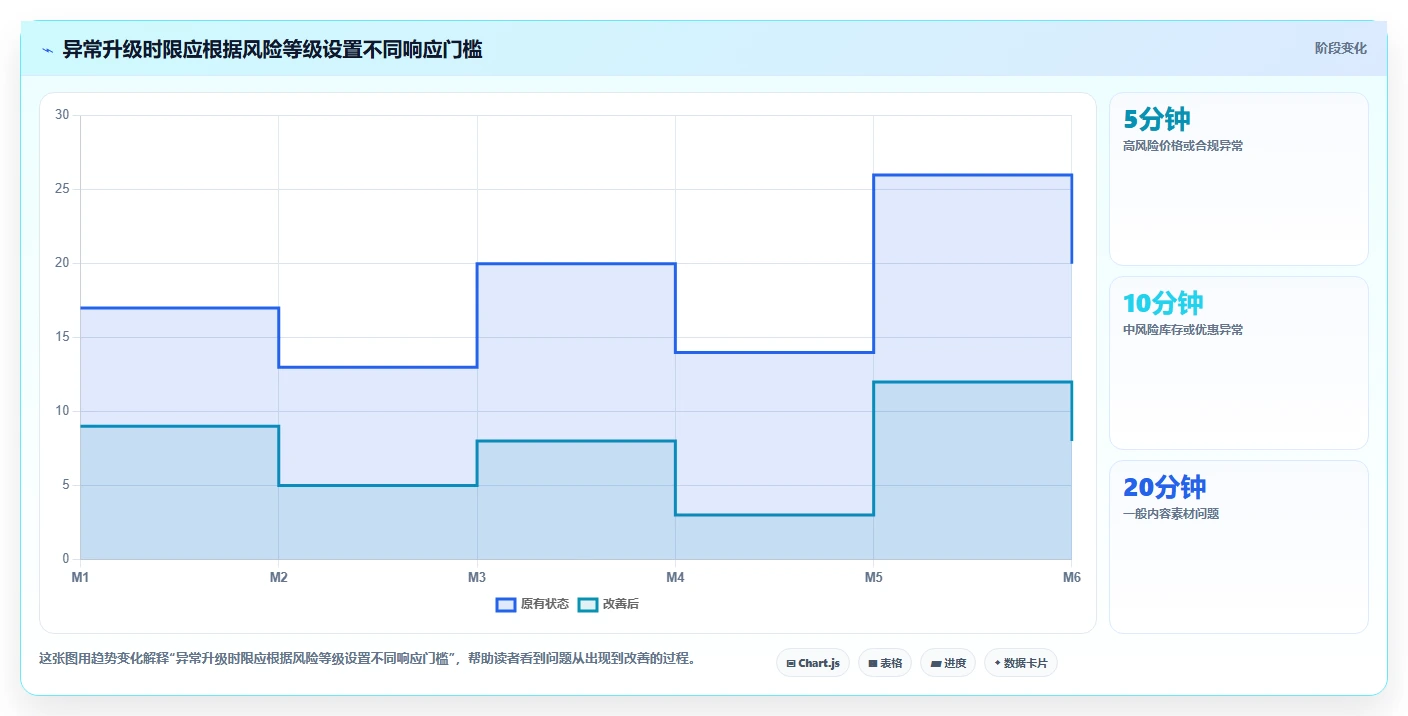1408x716 pixels.
Task: Click the text 中风险库存或优惠异常
Action: tap(1183, 330)
